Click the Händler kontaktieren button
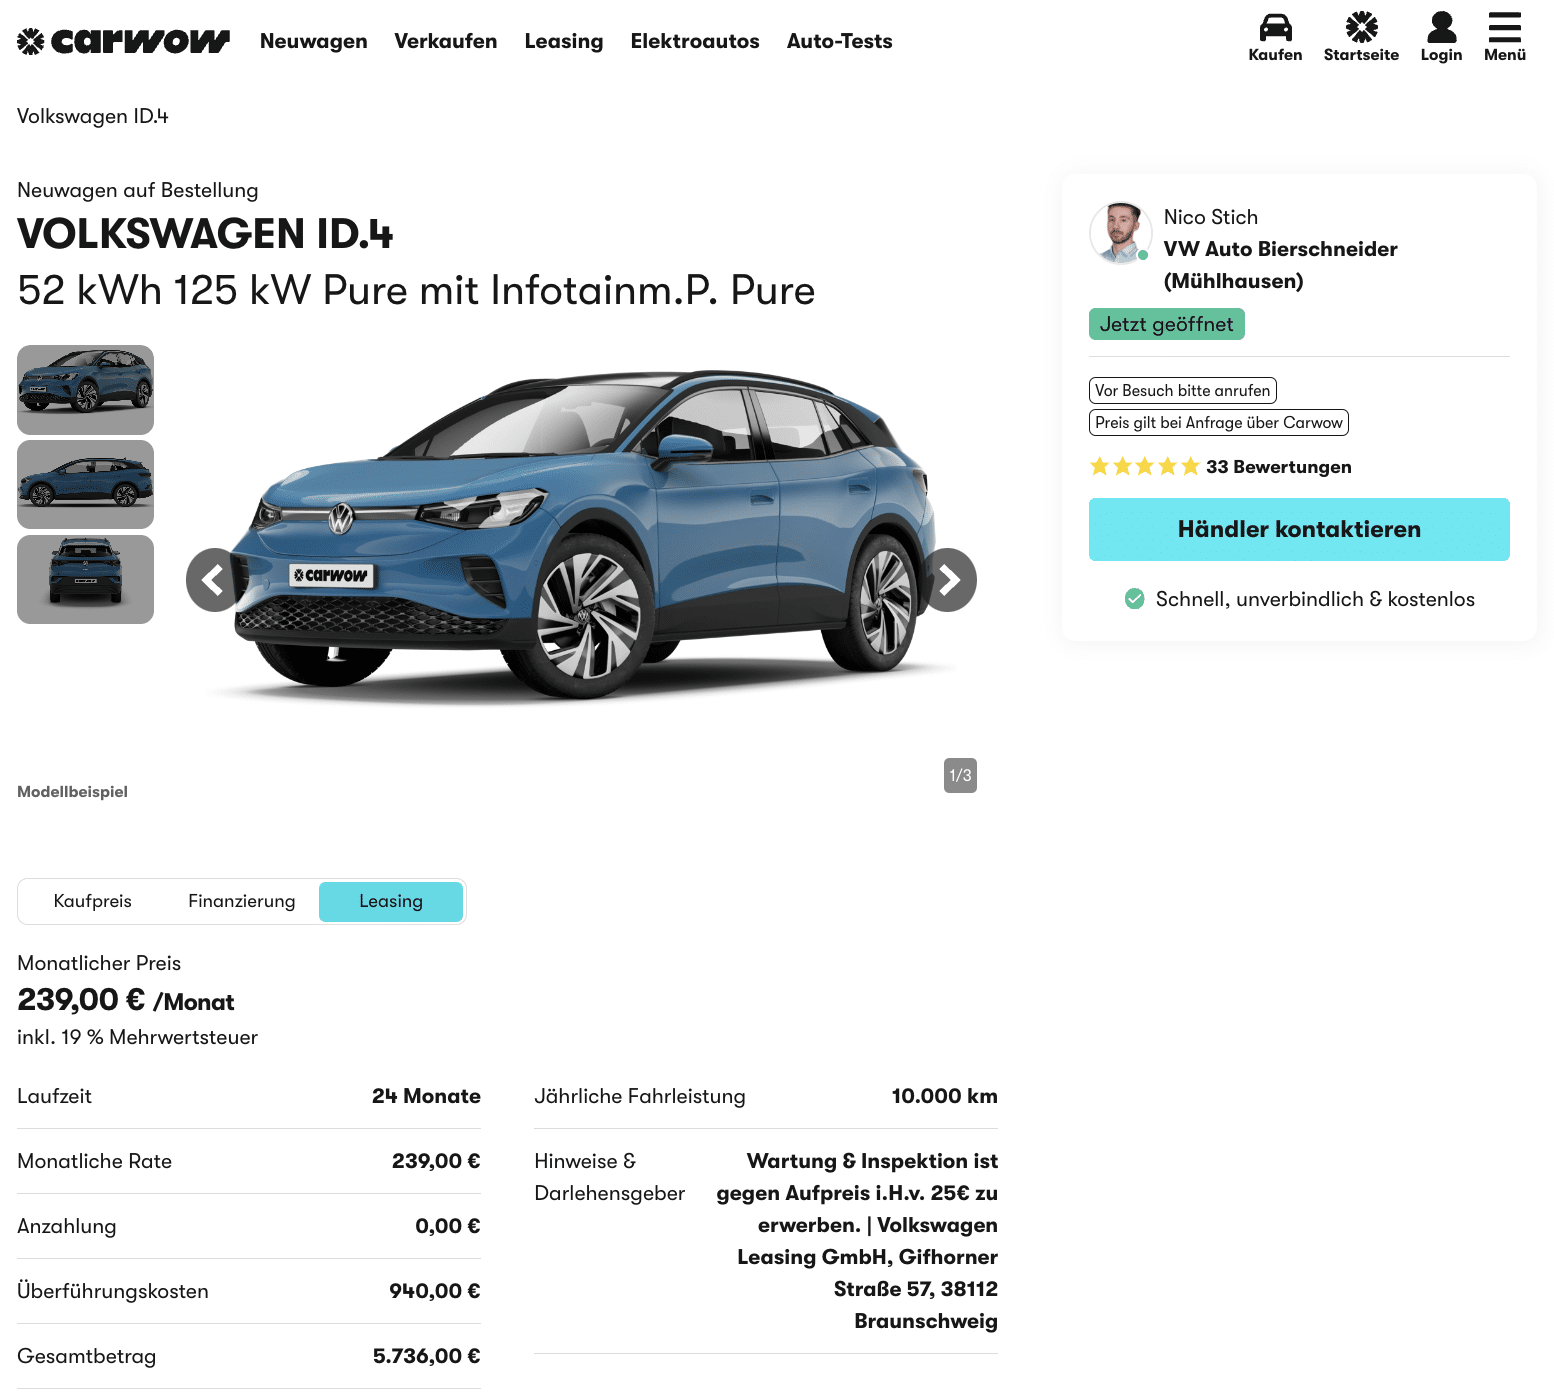This screenshot has height=1400, width=1554. tap(1299, 529)
